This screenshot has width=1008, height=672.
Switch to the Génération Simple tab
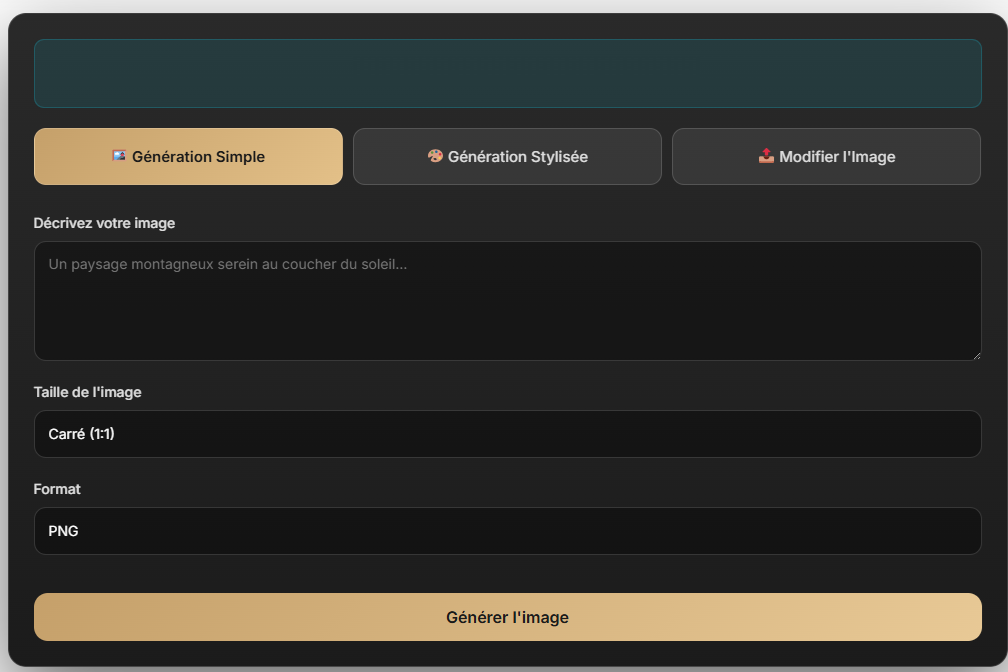[x=188, y=157]
